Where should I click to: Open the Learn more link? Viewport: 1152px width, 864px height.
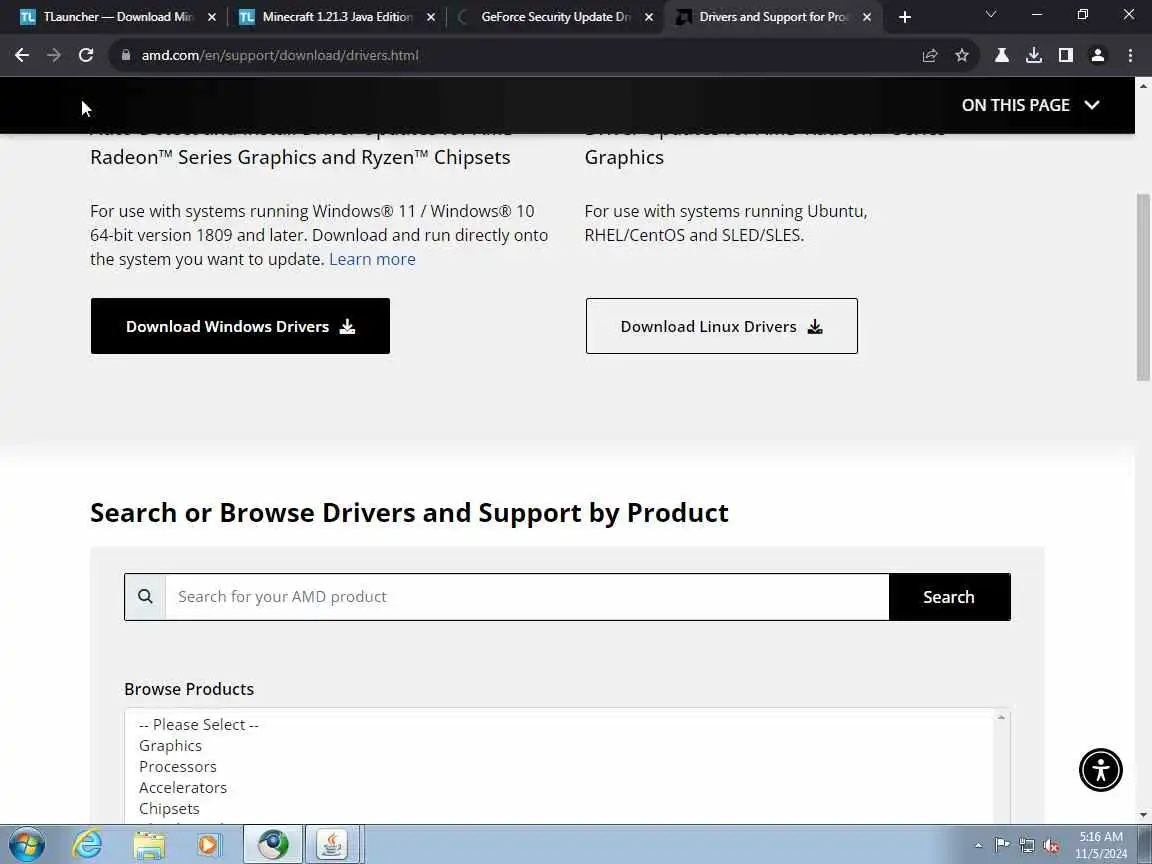(372, 259)
